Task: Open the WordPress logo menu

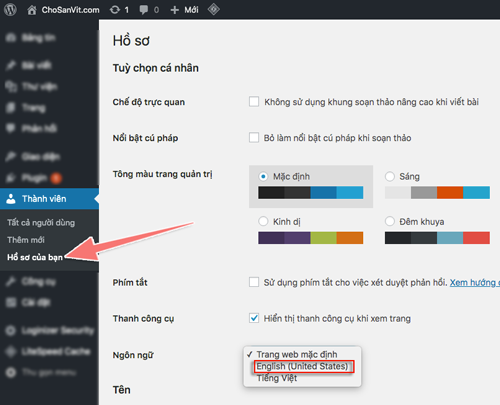Action: click(x=10, y=9)
